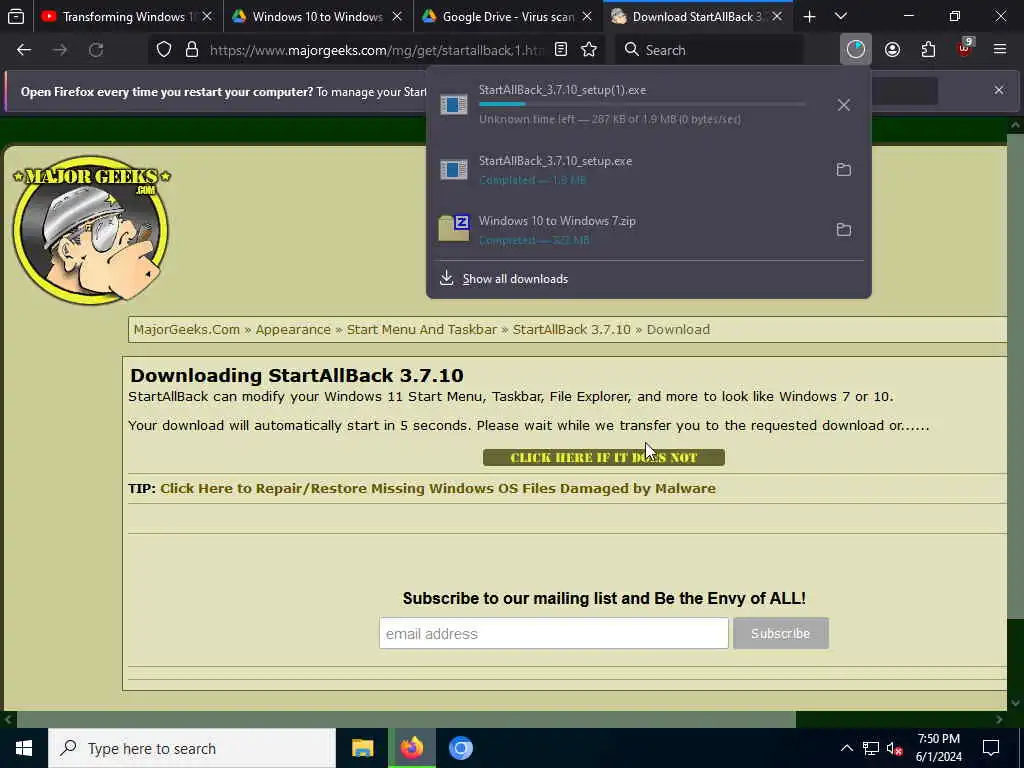Image resolution: width=1024 pixels, height=768 pixels.
Task: Open uBlock Origin extension icon
Action: pyautogui.click(x=965, y=50)
